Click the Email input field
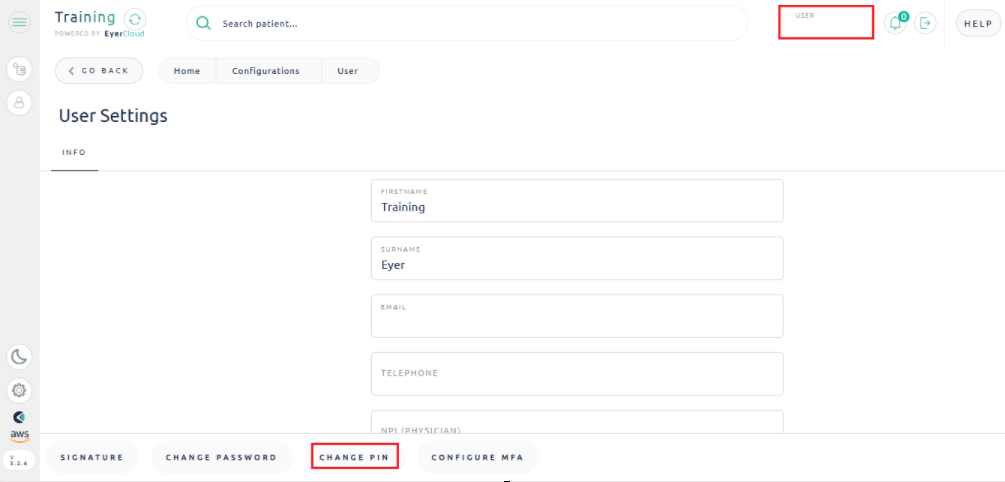 click(577, 322)
